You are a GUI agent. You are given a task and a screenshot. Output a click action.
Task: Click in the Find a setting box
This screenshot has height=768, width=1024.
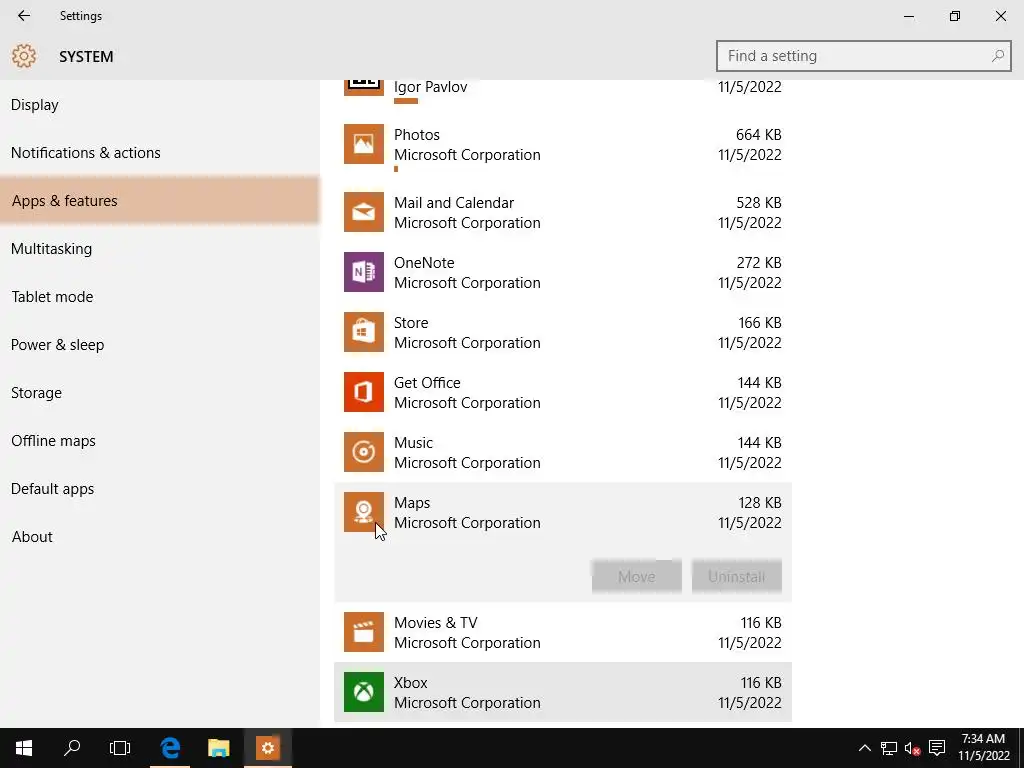(863, 56)
